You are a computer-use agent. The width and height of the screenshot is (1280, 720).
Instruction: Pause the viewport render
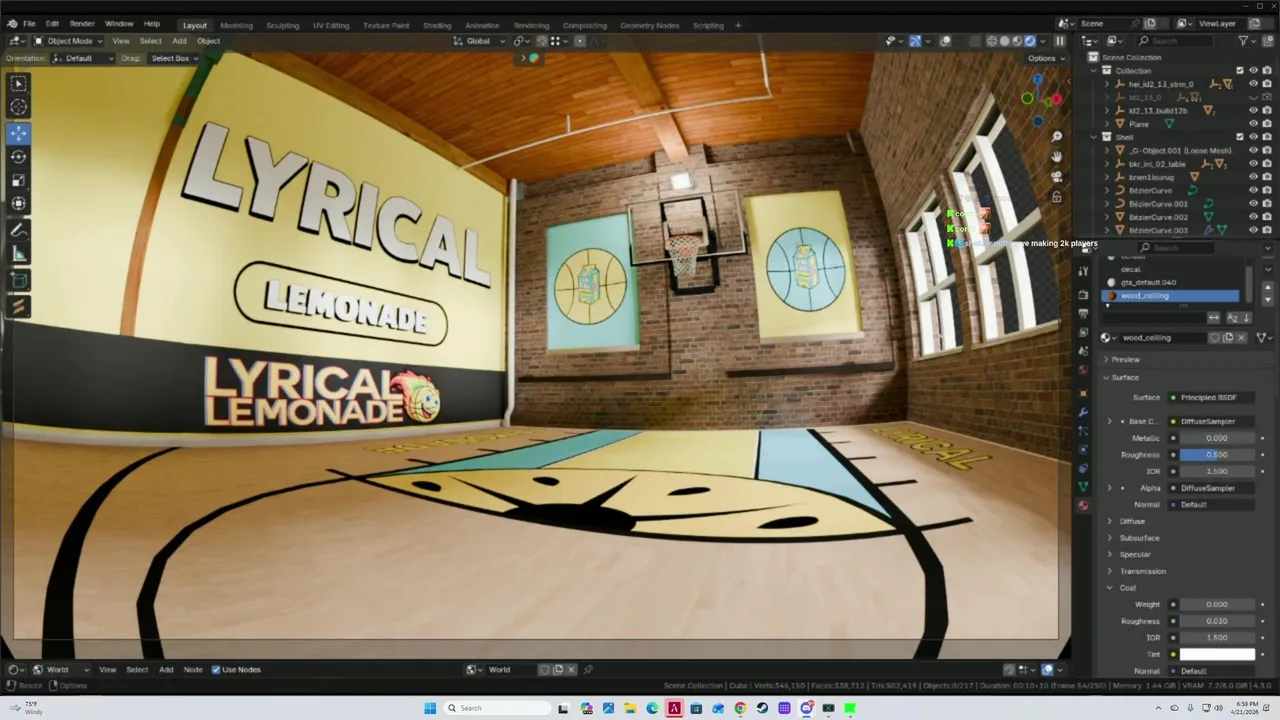pos(1060,41)
